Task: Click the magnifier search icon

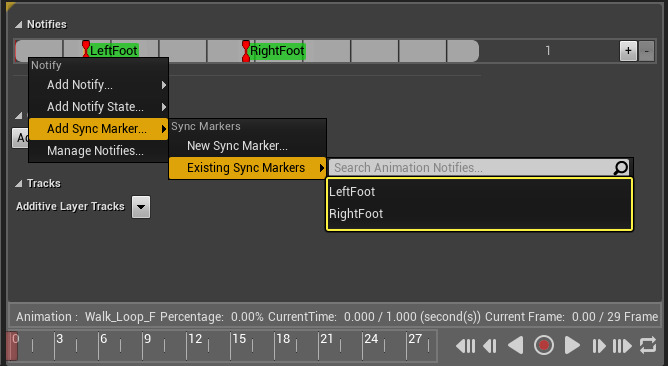Action: (621, 167)
